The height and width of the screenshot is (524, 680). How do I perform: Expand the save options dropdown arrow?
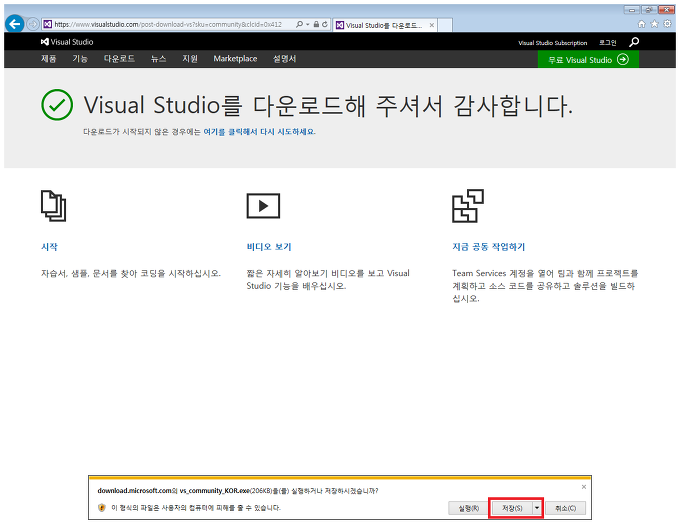537,508
